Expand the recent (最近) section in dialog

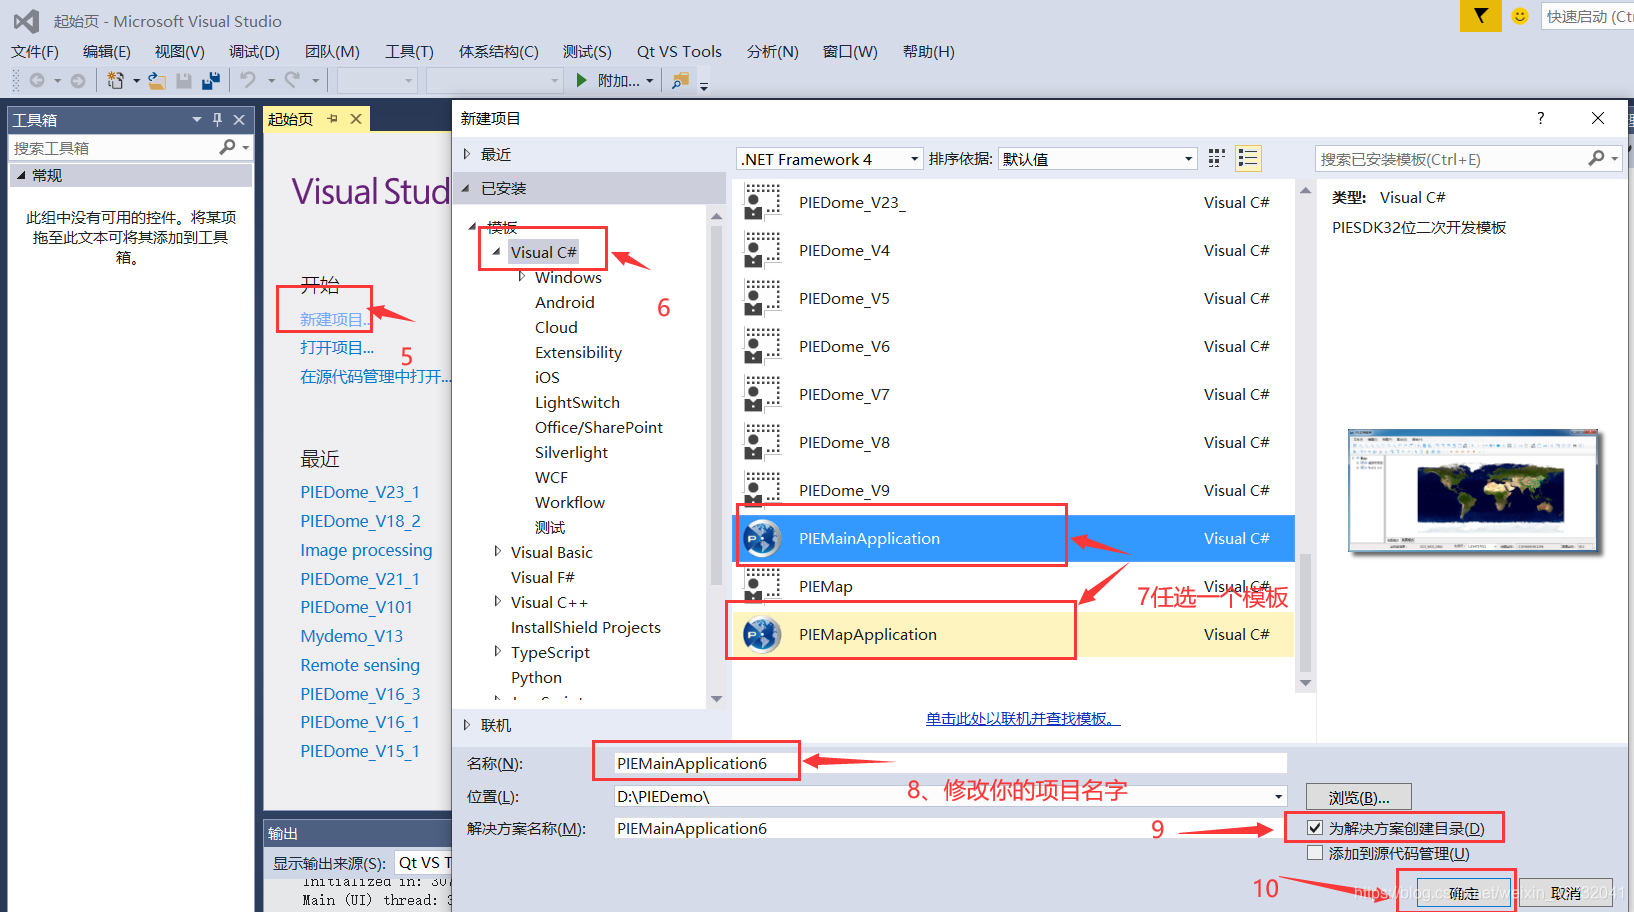click(467, 154)
